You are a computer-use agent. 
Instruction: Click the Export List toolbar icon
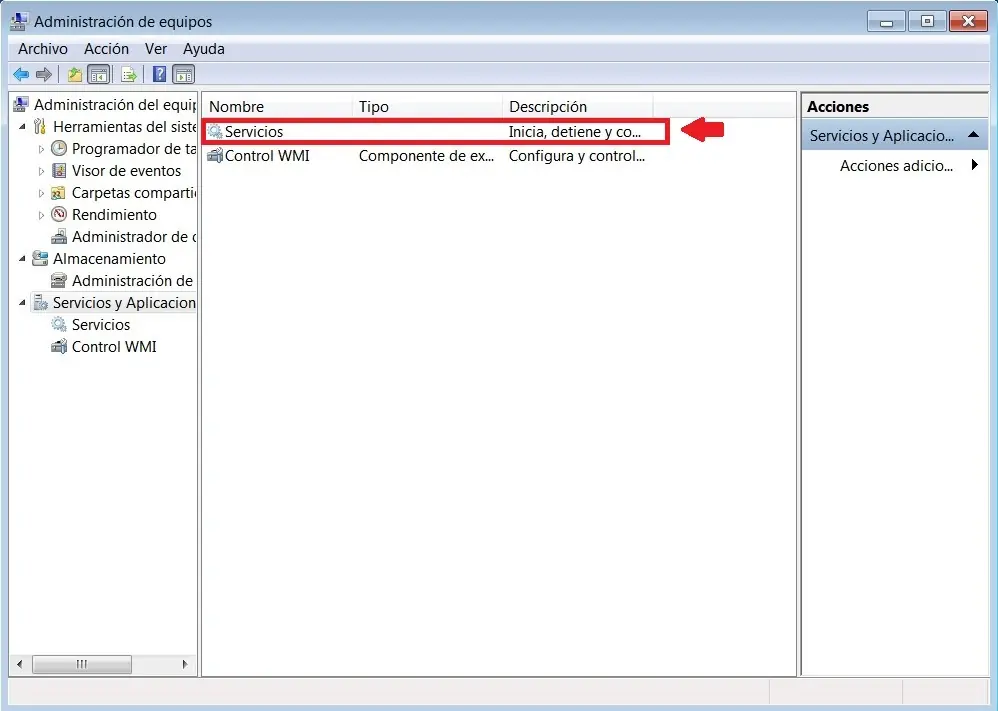pos(129,74)
